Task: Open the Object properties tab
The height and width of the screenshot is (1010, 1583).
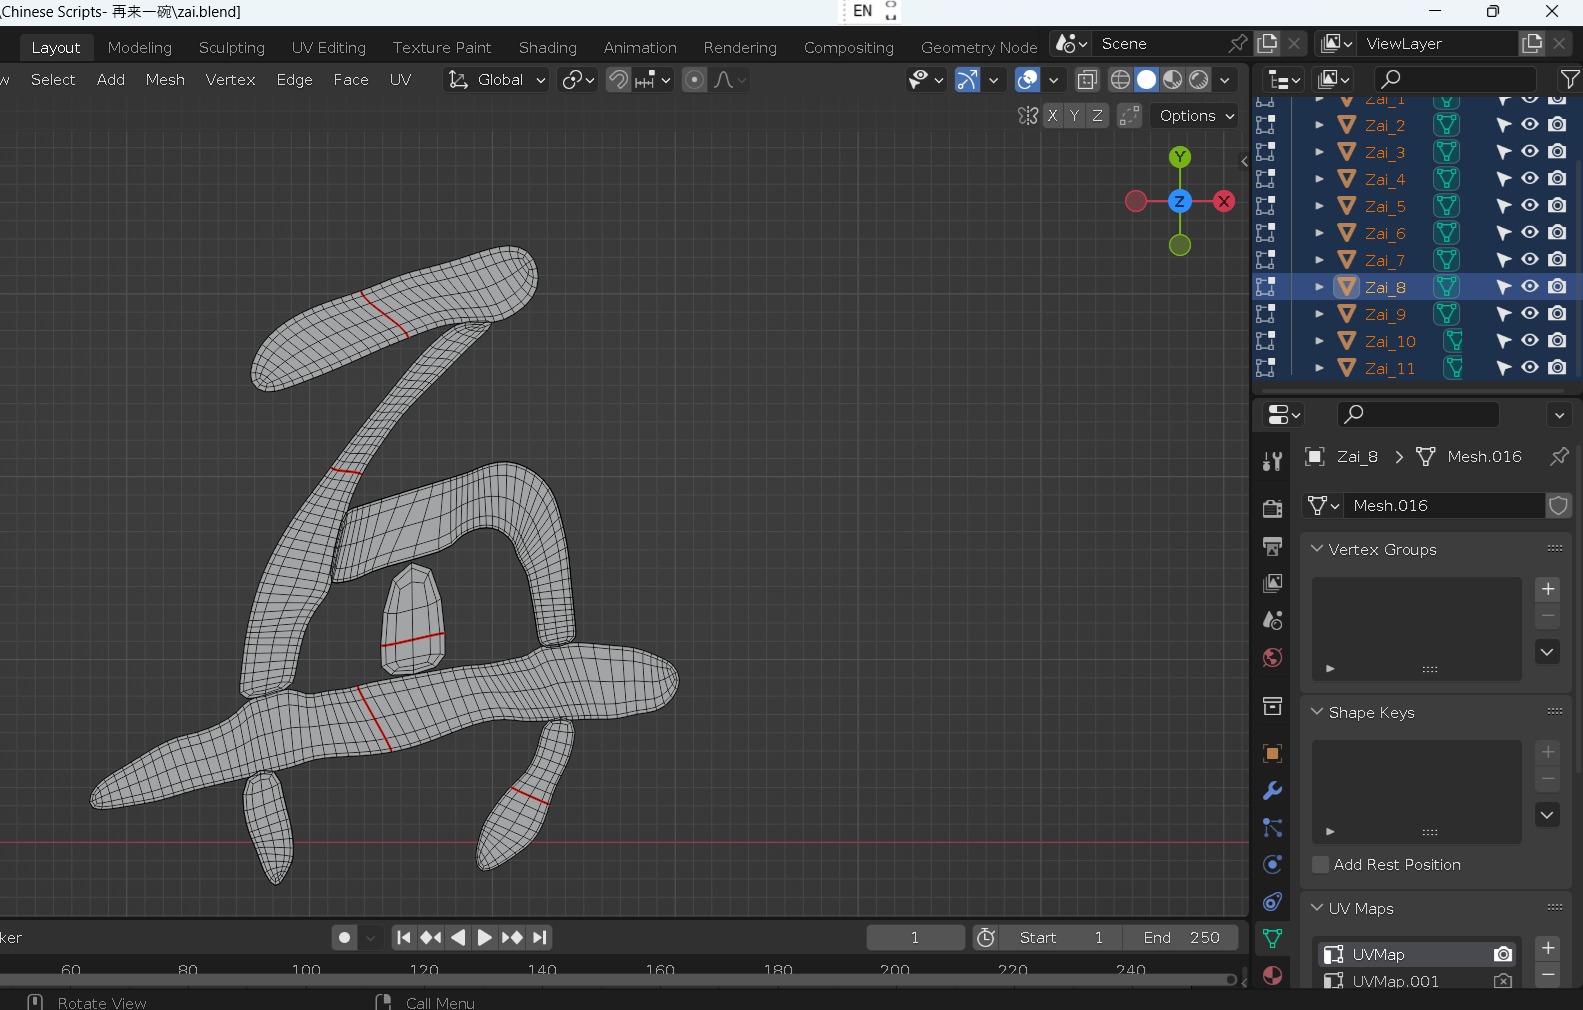Action: 1272,754
